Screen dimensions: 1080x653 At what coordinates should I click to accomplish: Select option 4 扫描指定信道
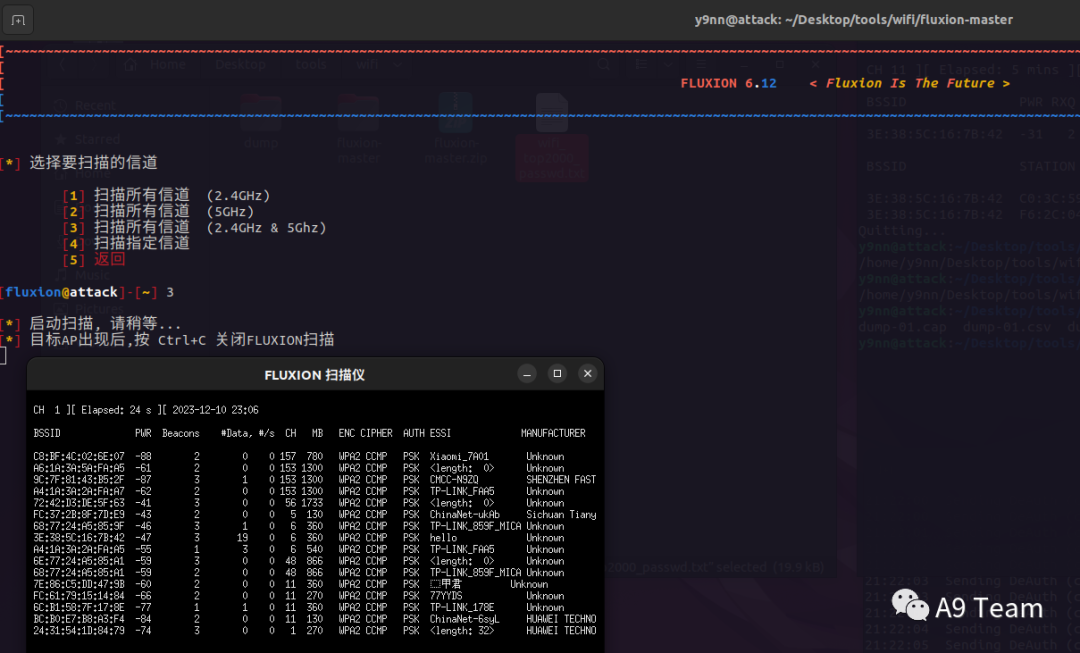tap(126, 243)
